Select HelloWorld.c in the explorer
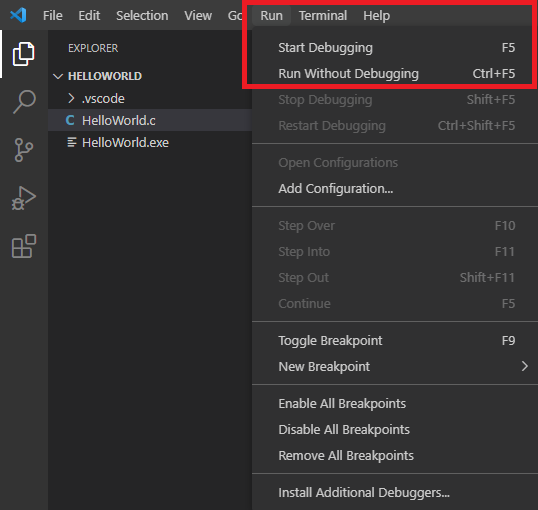Viewport: 538px width, 510px height. (x=150, y=120)
